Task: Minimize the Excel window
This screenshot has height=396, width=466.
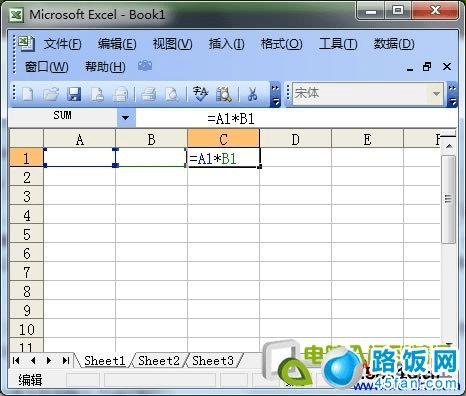Action: [371, 12]
